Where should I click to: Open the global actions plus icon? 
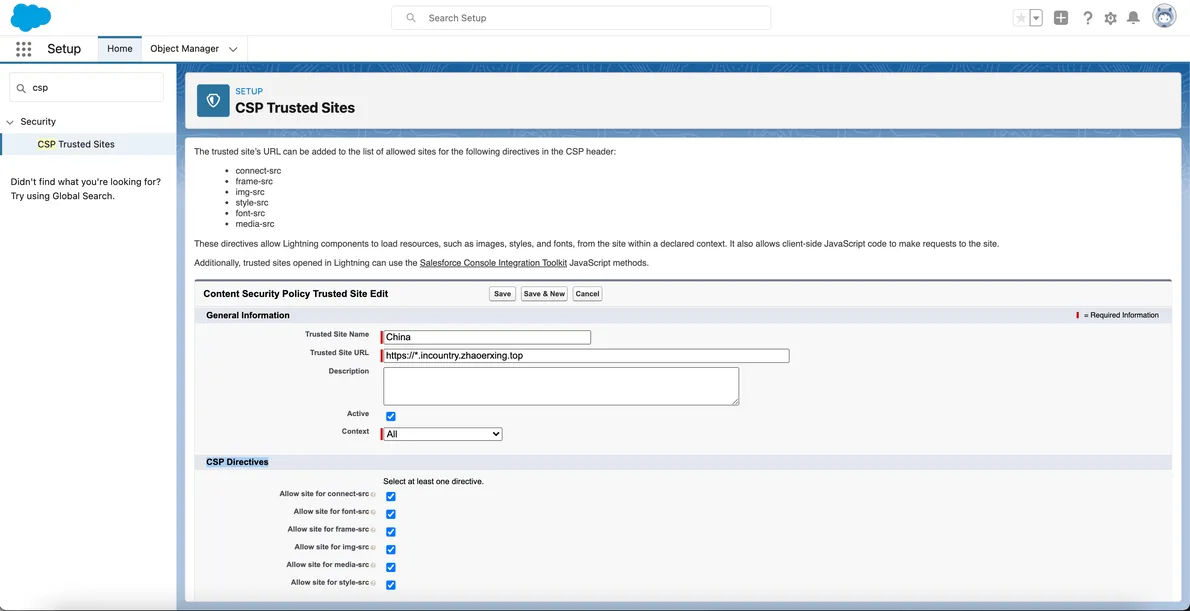1061,18
